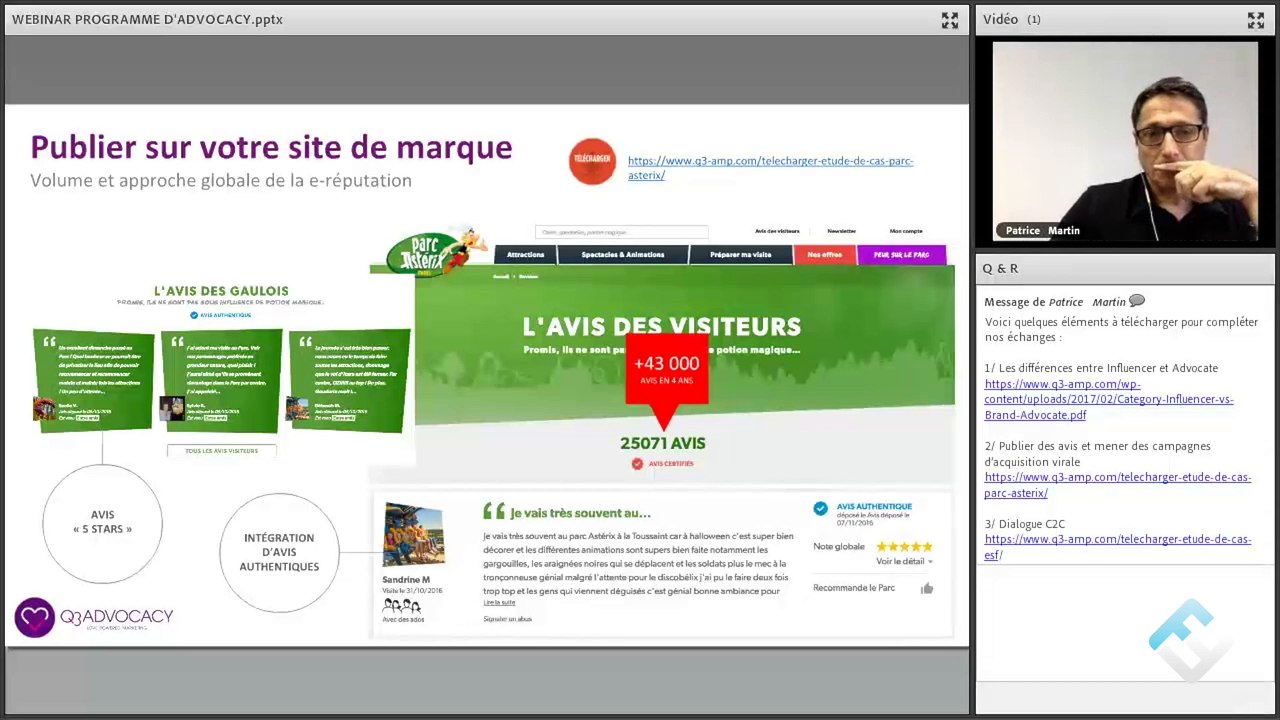The width and height of the screenshot is (1280, 720).
Task: Click the five-star Note globale rating
Action: 904,547
